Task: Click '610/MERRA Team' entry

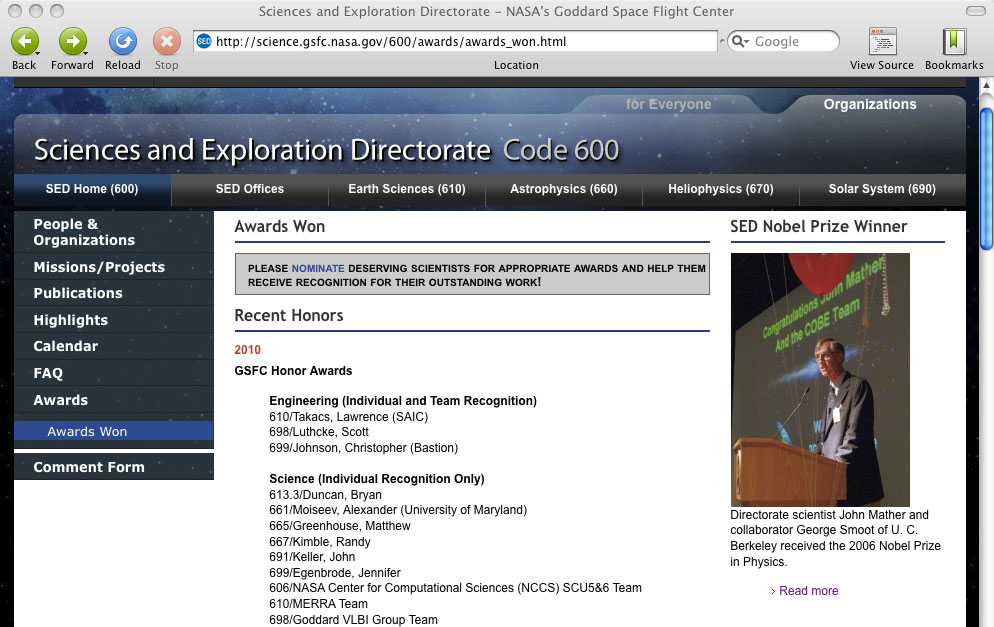Action: pyautogui.click(x=318, y=604)
